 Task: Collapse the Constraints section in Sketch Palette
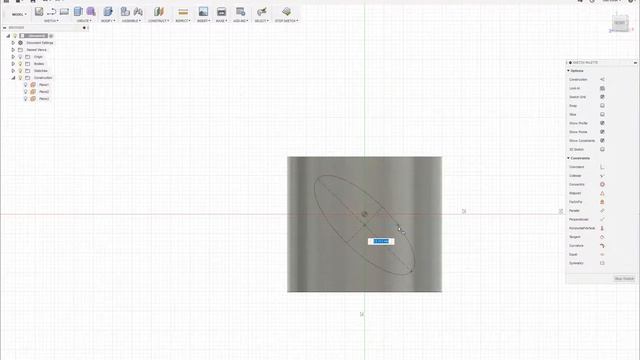tap(568, 158)
